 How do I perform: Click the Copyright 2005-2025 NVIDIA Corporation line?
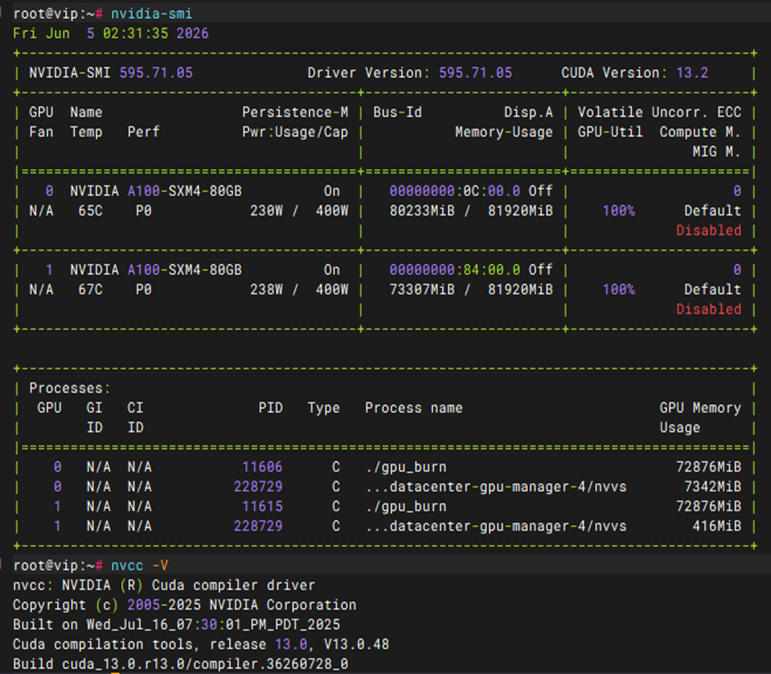click(x=184, y=605)
